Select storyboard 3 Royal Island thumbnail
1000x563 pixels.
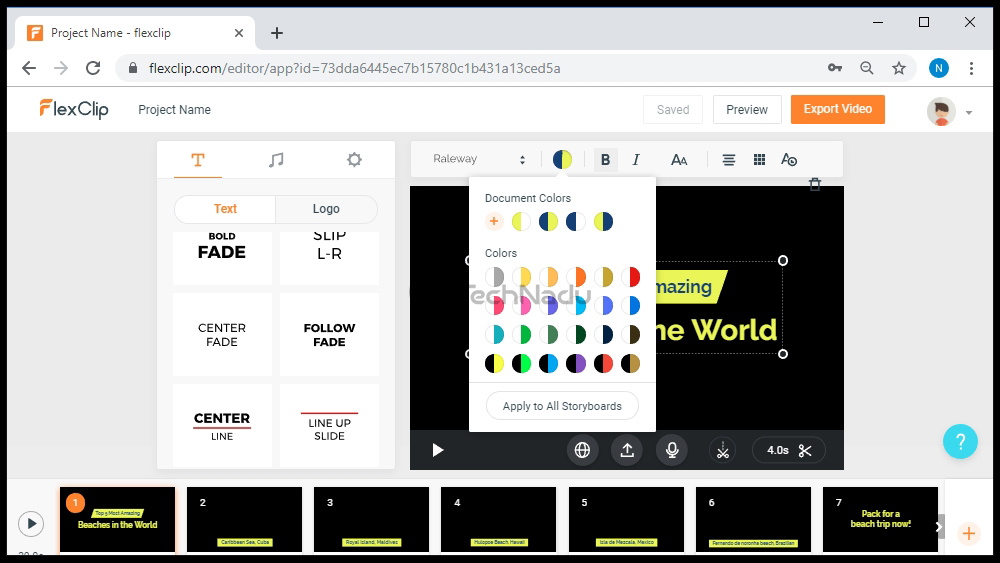371,519
